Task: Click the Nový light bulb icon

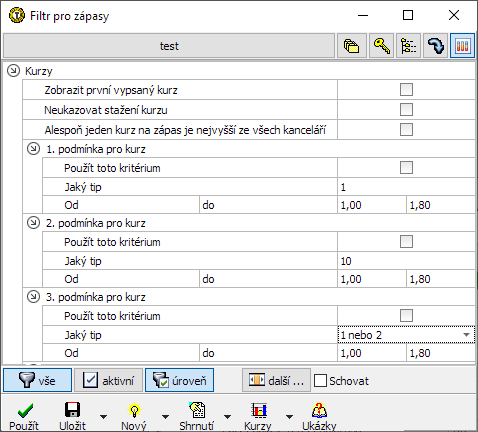Action: pos(134,410)
